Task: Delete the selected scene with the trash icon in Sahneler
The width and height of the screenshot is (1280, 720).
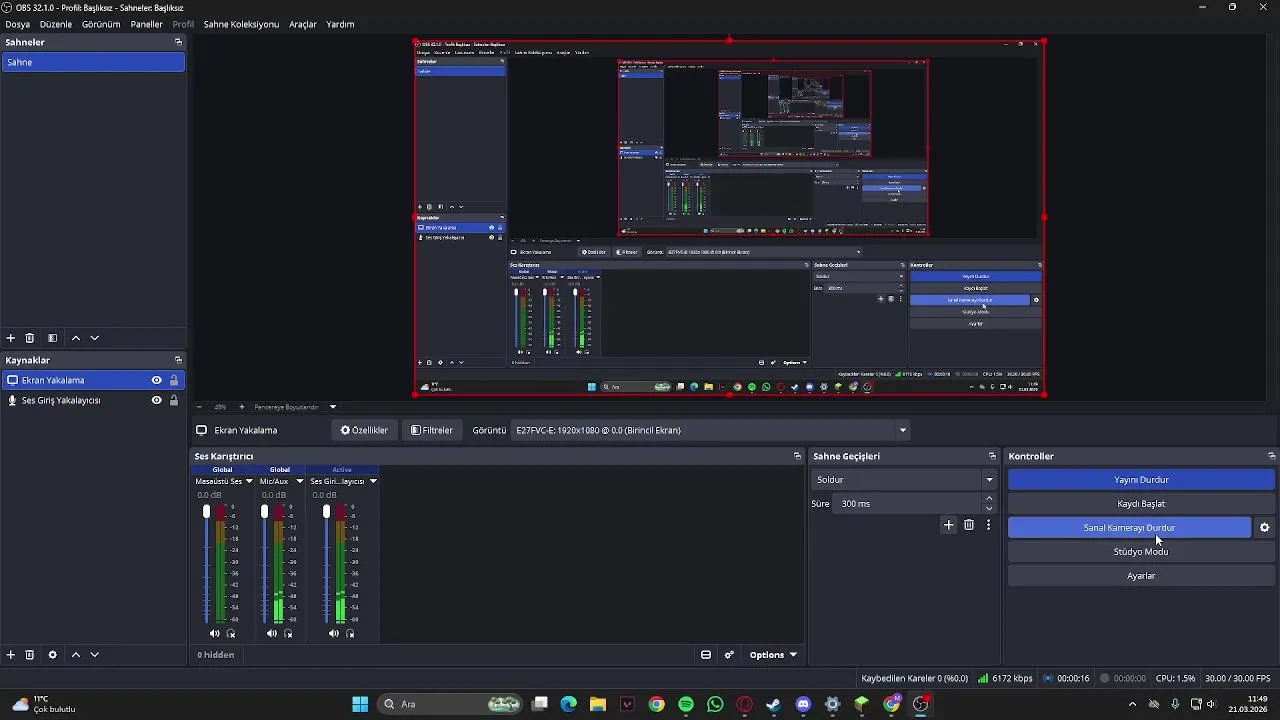Action: click(x=30, y=338)
